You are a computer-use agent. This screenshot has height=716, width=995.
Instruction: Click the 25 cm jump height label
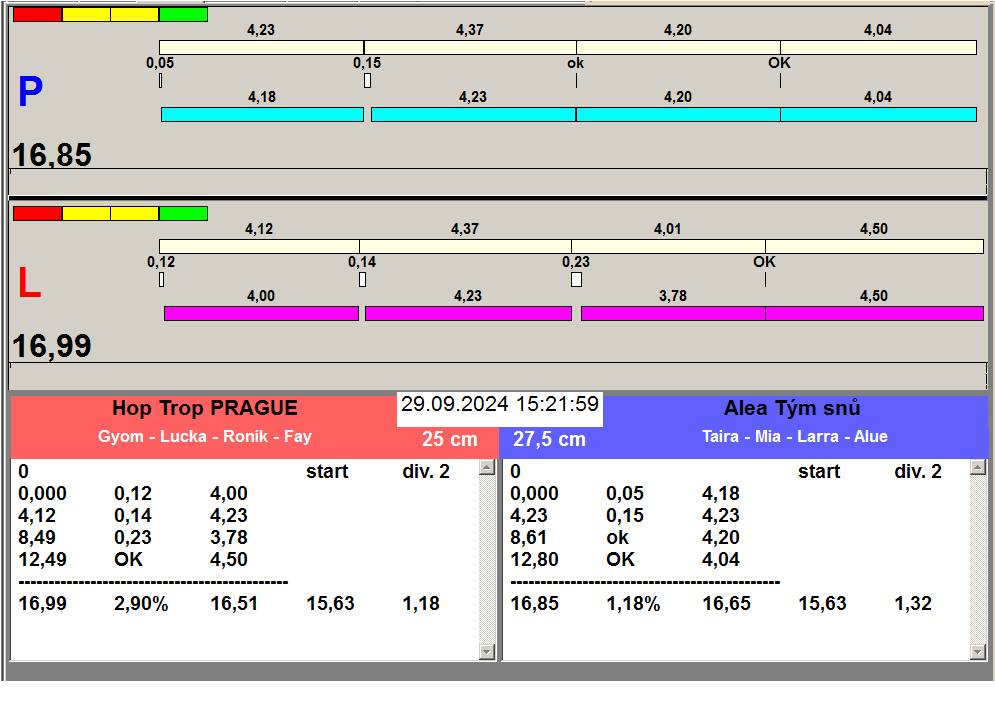449,439
